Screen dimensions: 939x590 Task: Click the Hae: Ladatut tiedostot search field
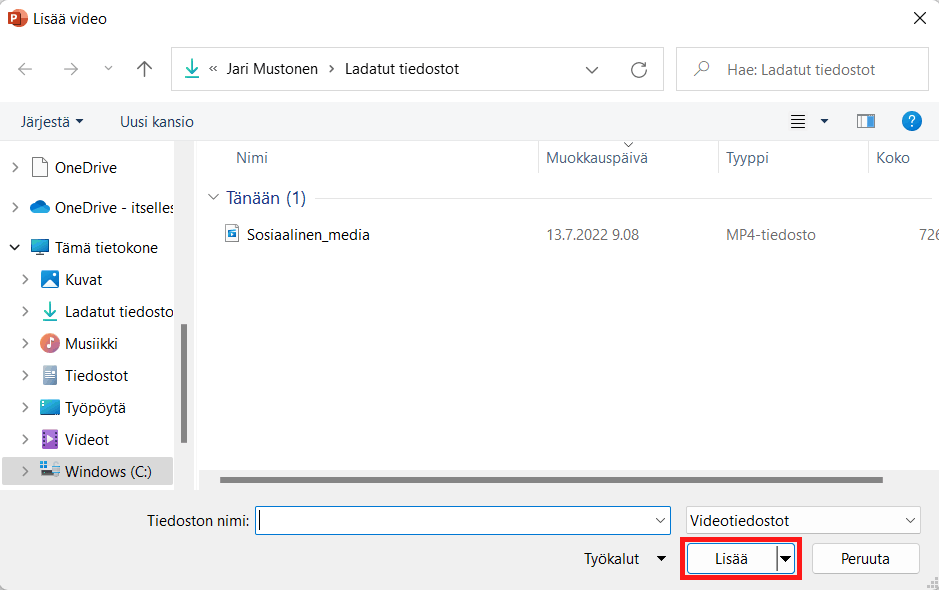802,69
